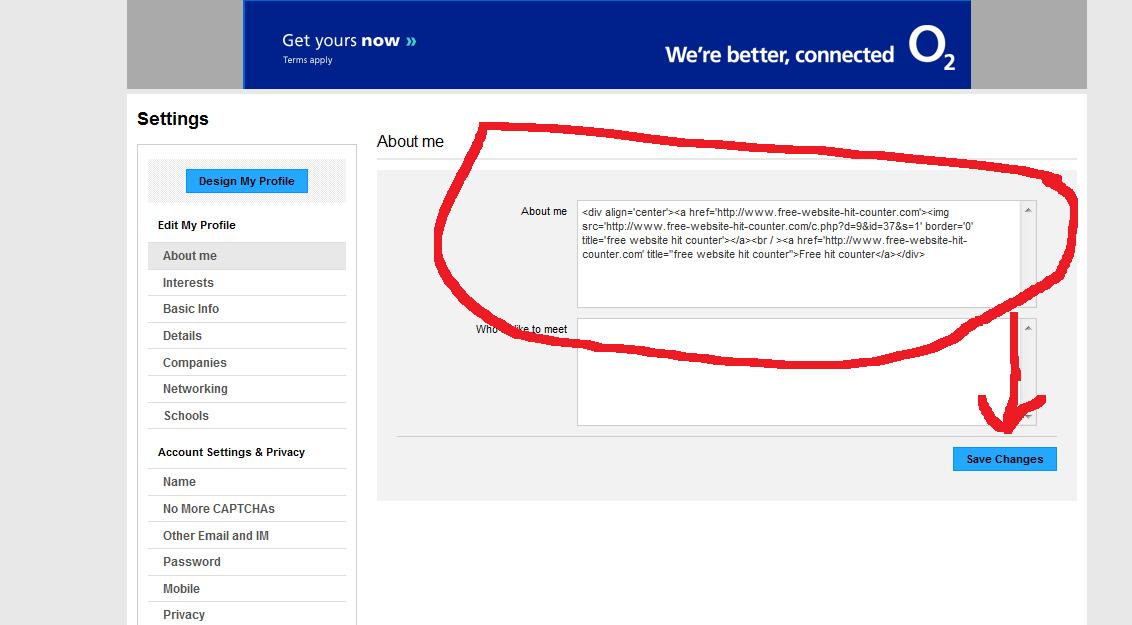Viewport: 1132px width, 625px height.
Task: Click the About me field label
Action: point(544,211)
